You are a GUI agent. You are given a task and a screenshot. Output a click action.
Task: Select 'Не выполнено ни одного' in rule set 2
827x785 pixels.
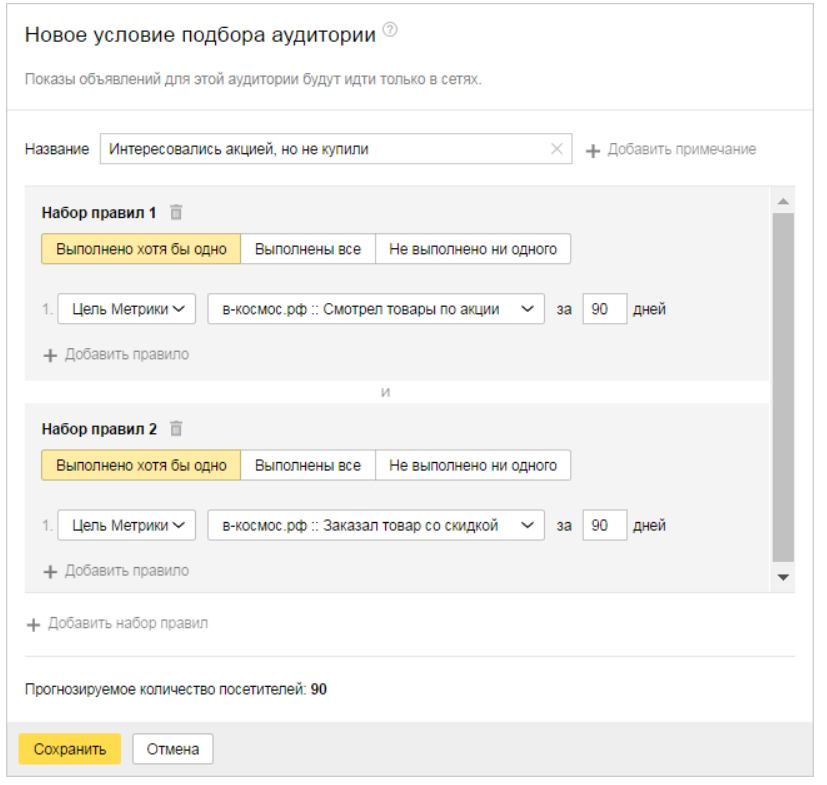[472, 466]
